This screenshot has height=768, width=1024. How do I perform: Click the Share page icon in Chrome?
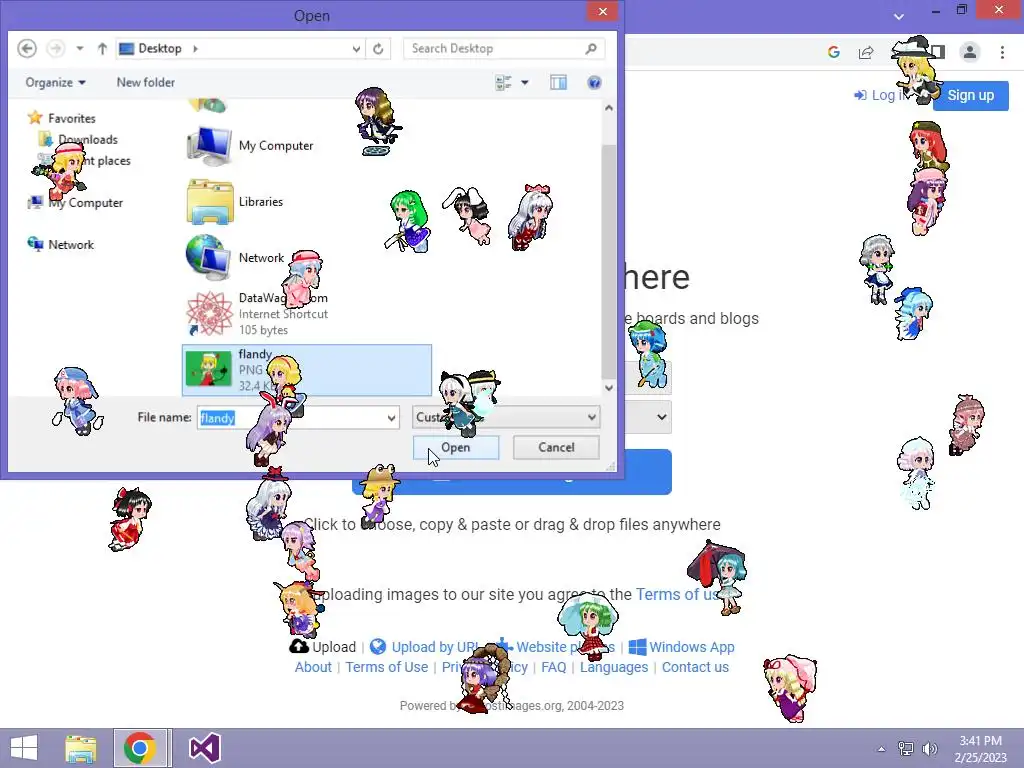(x=866, y=52)
